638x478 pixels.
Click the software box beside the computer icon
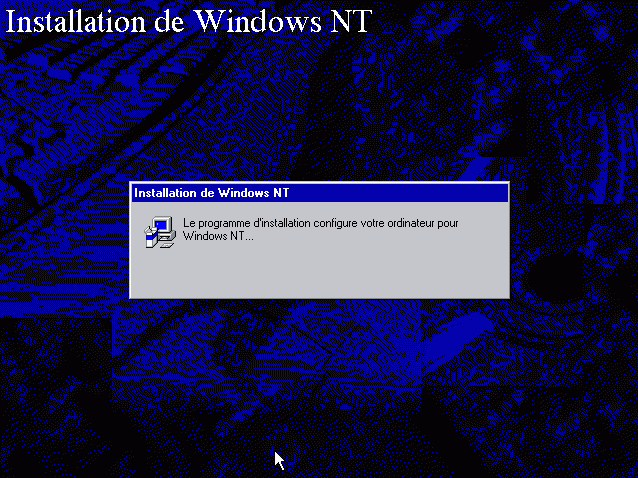(150, 238)
